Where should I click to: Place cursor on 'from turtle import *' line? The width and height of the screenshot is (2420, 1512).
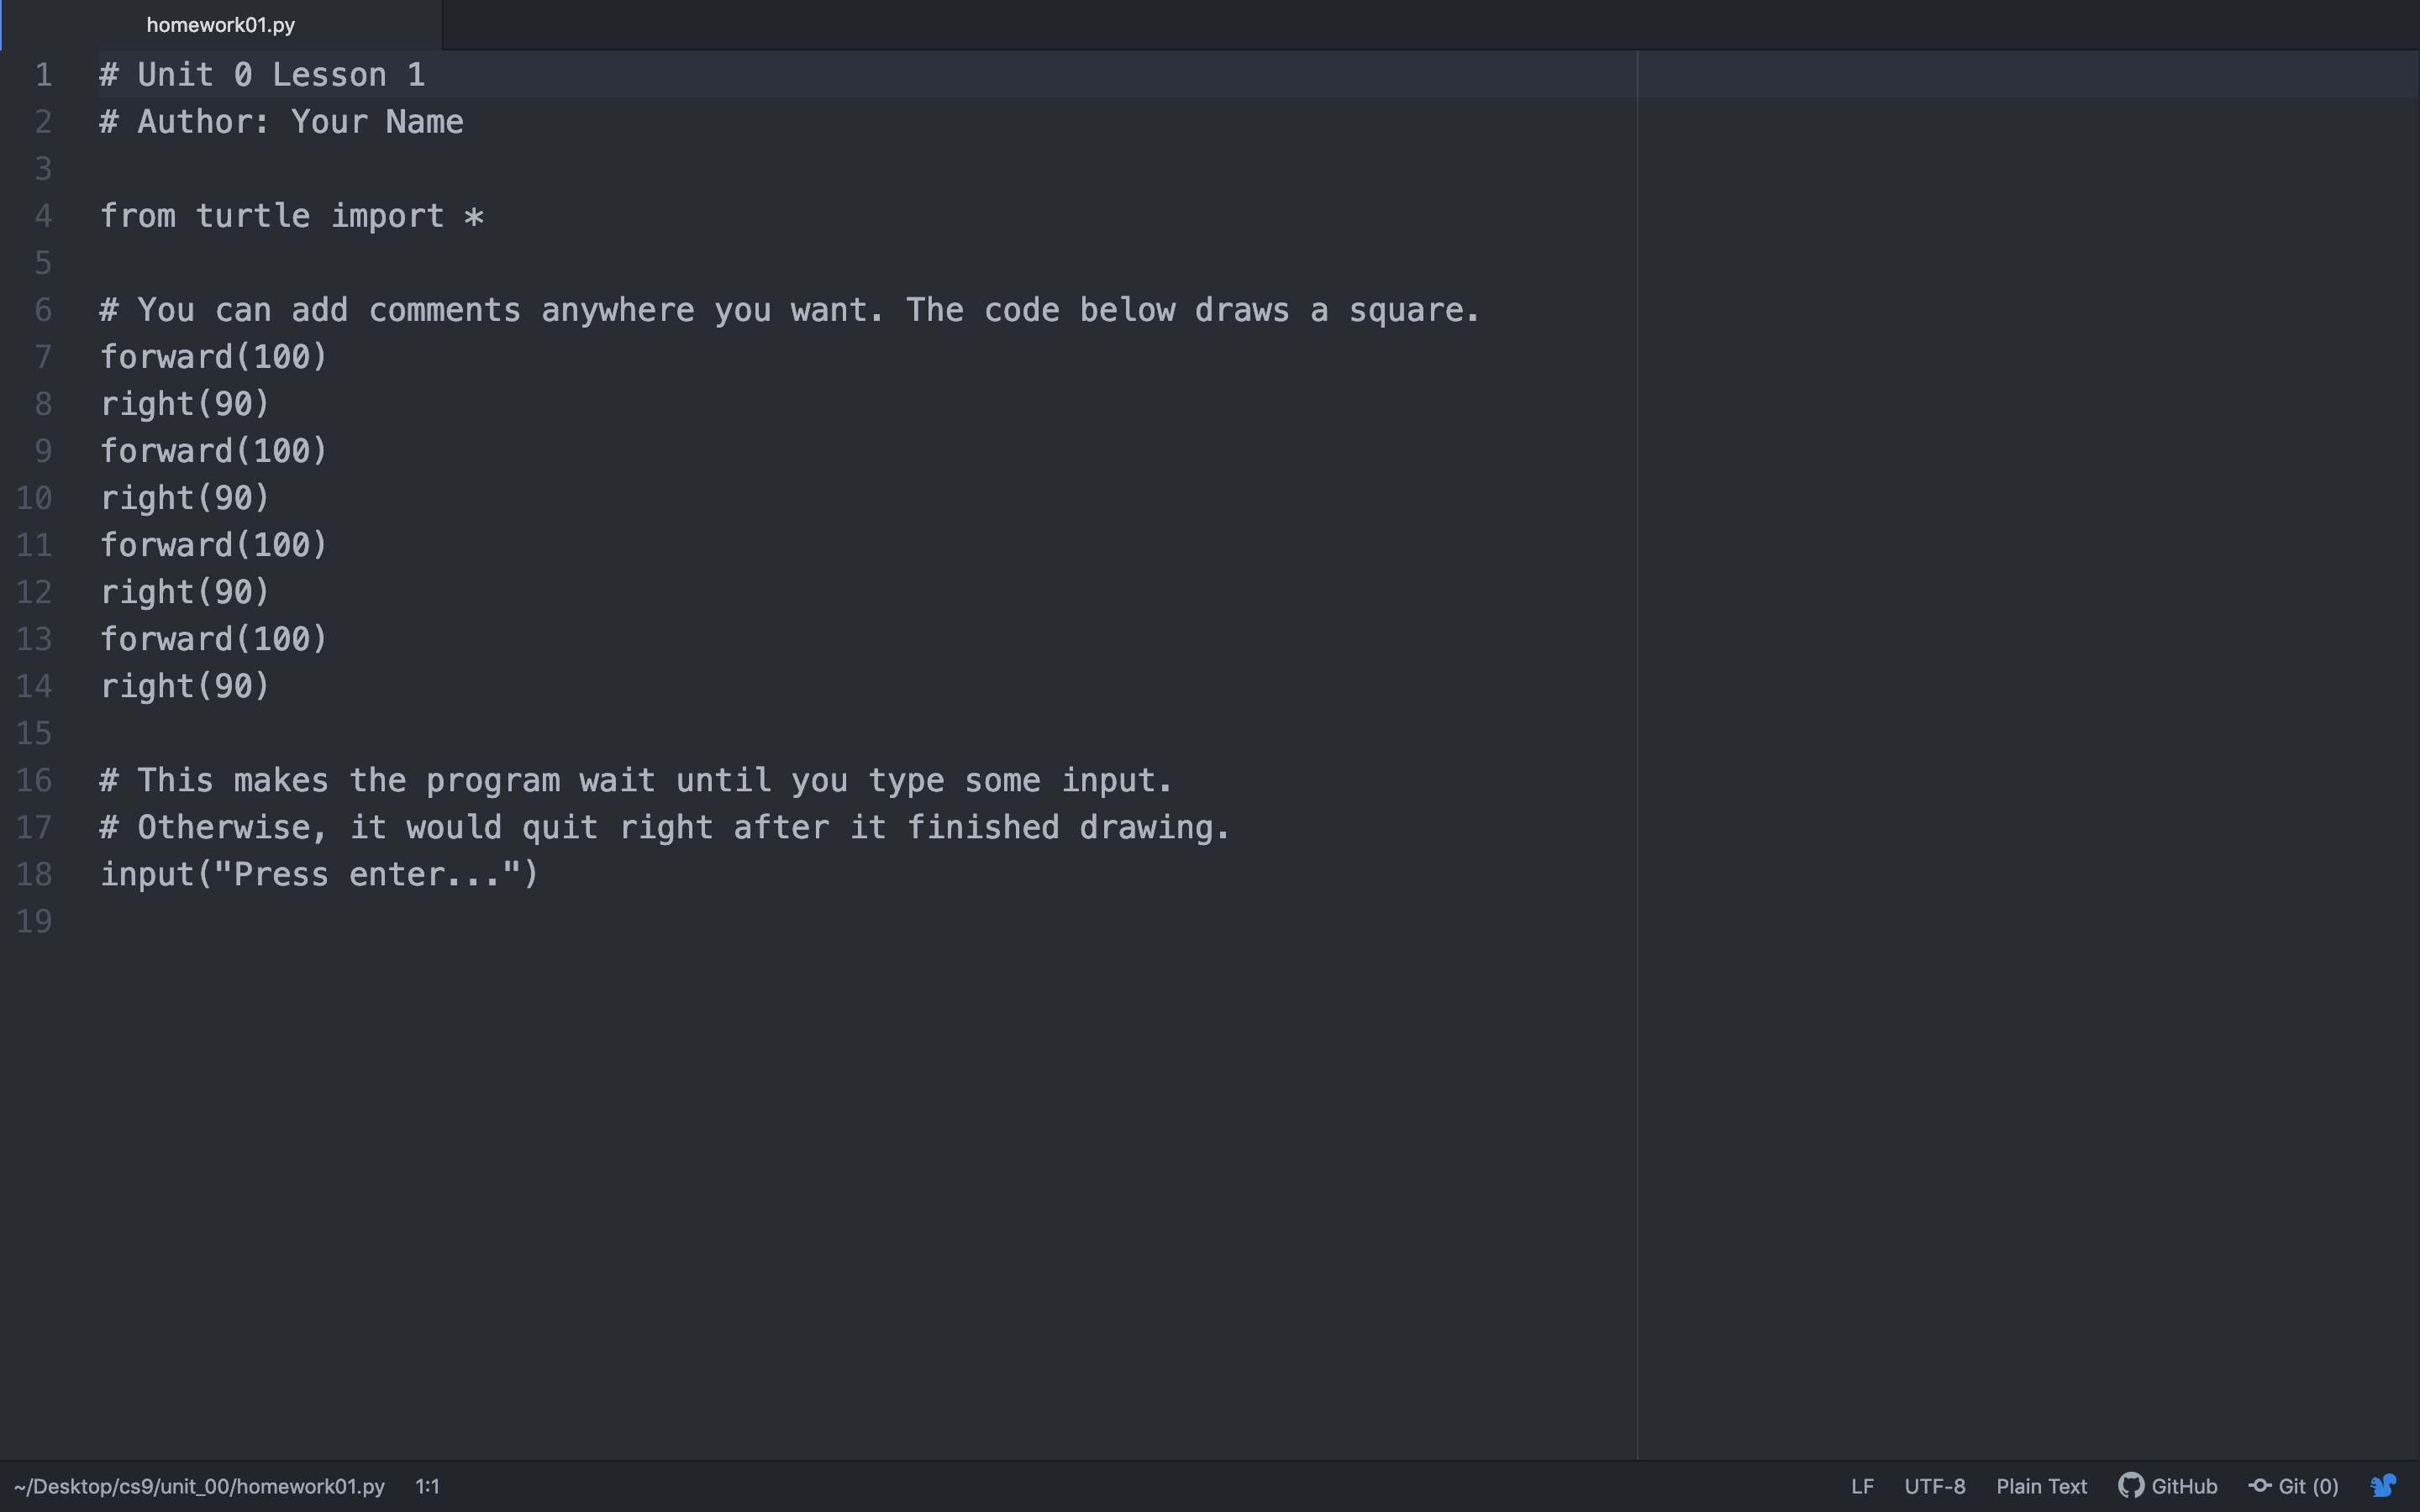pyautogui.click(x=292, y=216)
